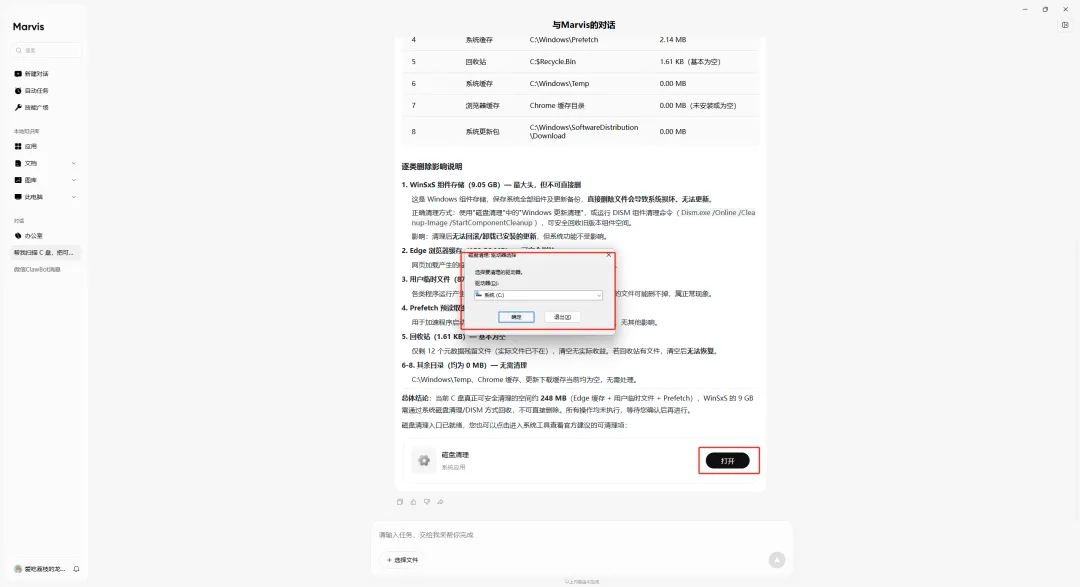Toggle the side panel icon at top right

[x=1065, y=25]
